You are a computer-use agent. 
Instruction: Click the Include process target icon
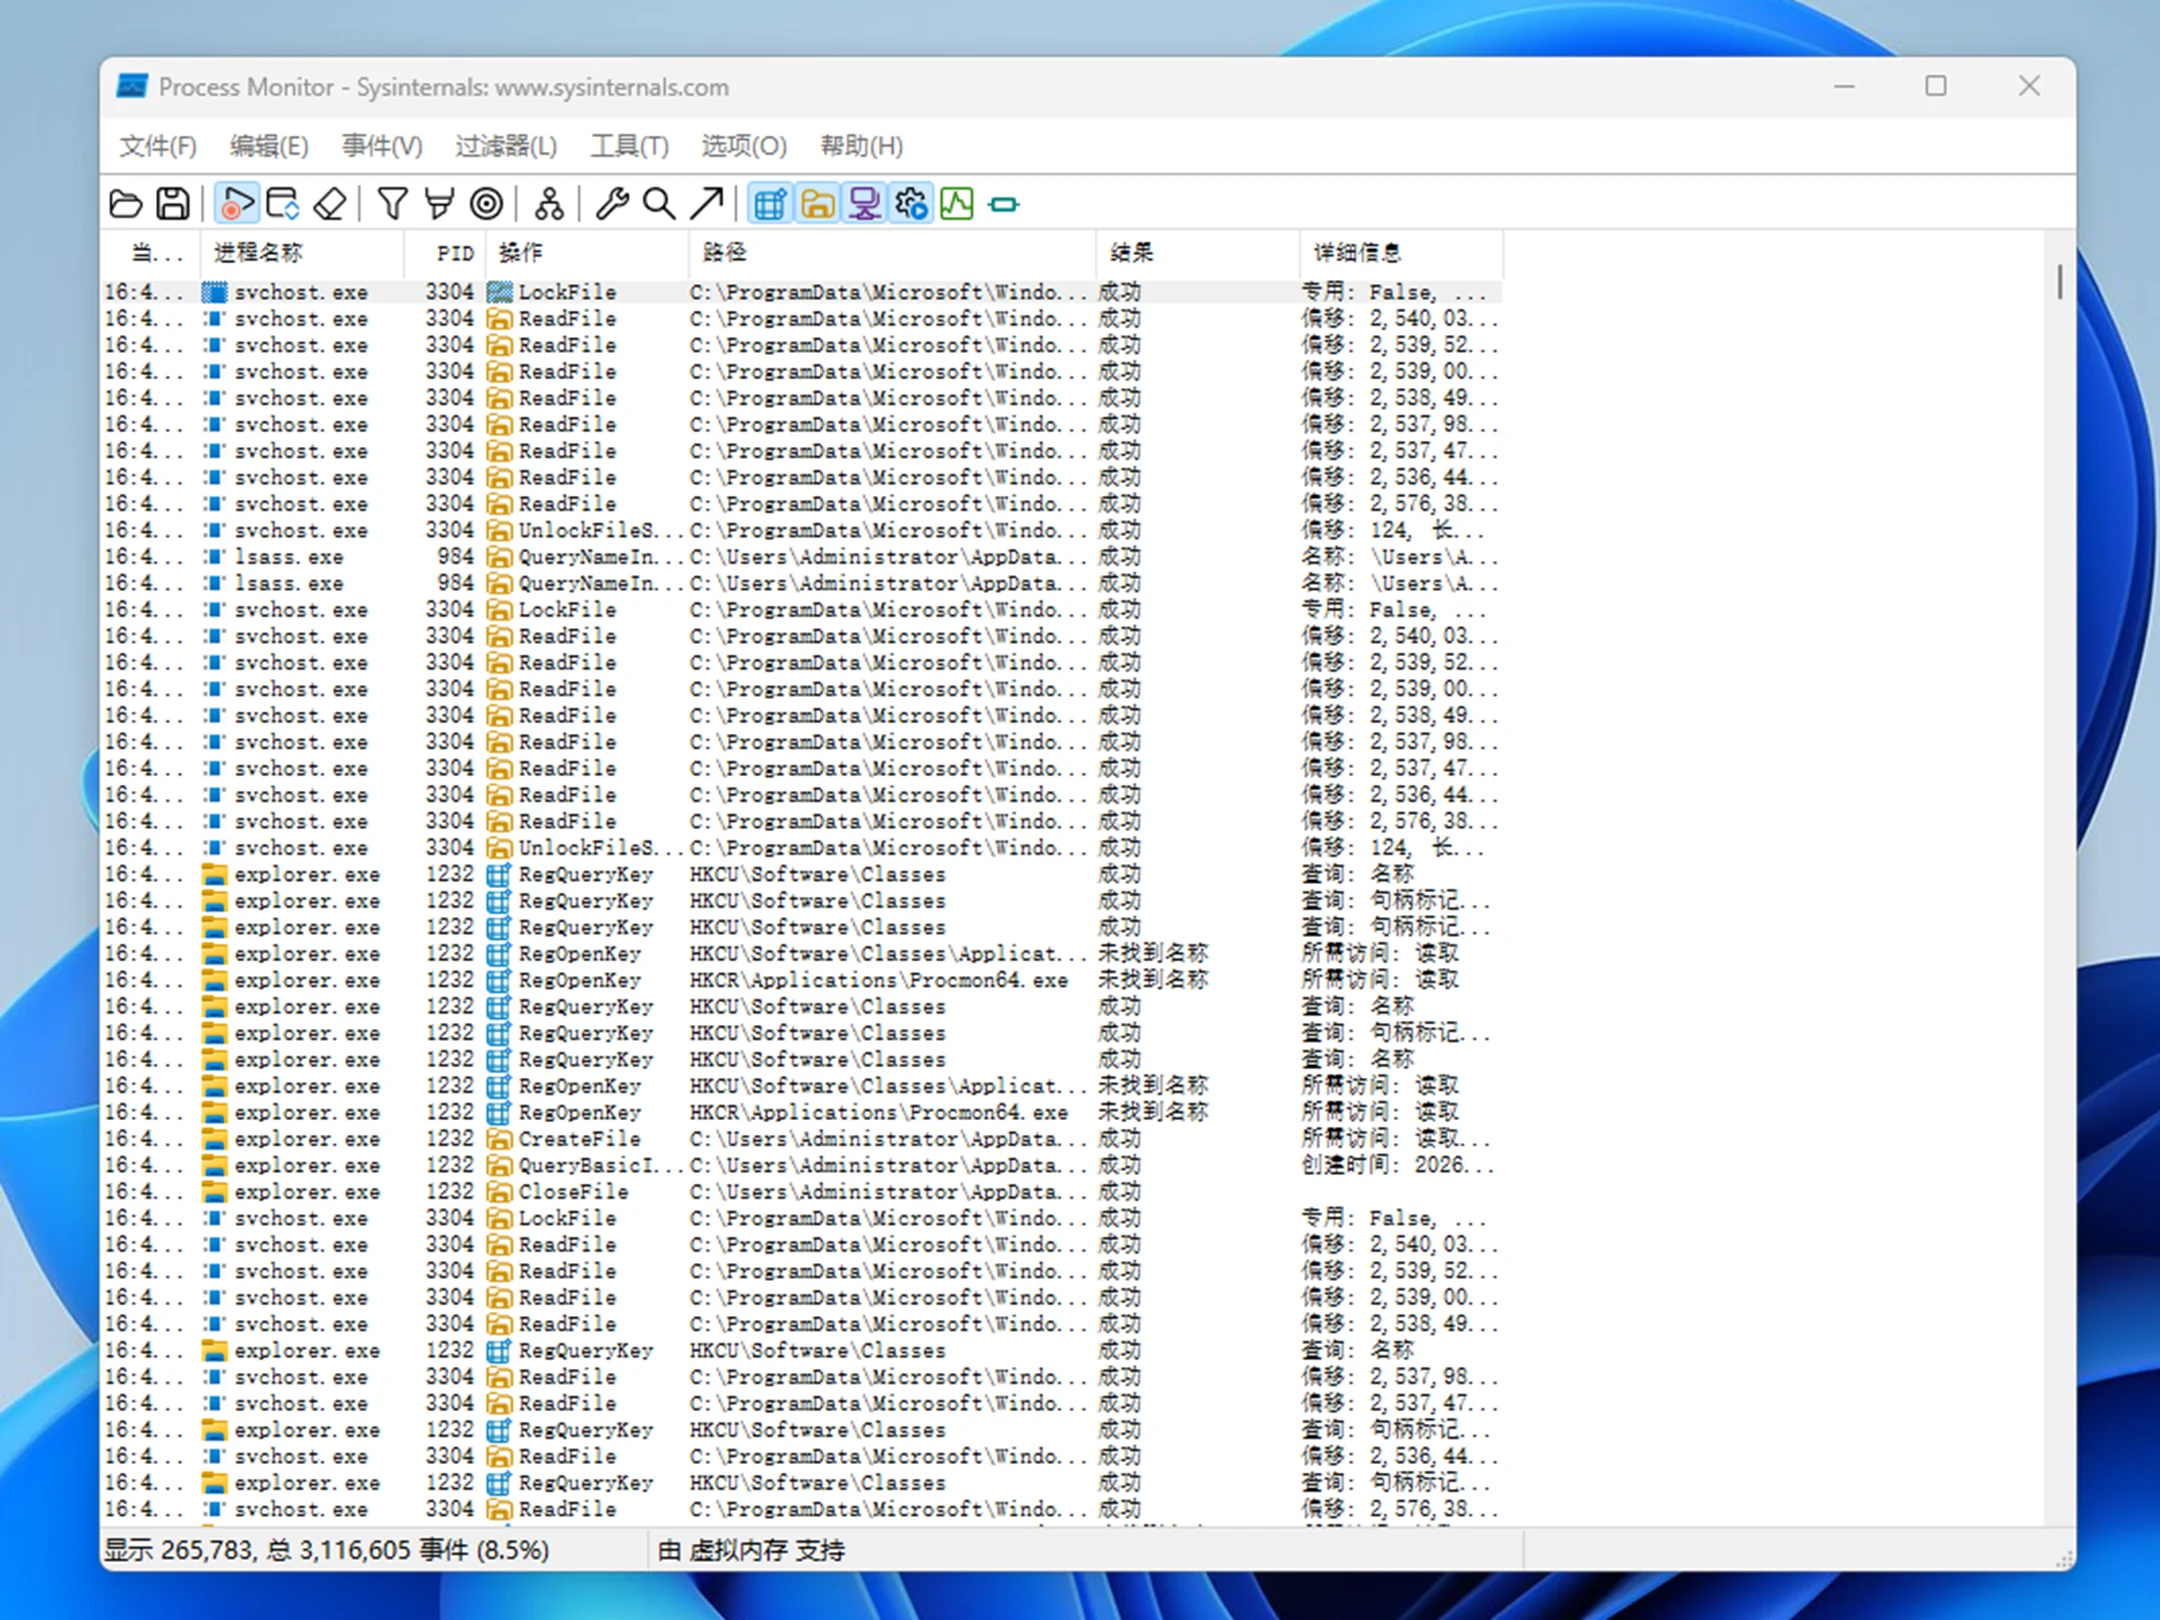point(486,204)
